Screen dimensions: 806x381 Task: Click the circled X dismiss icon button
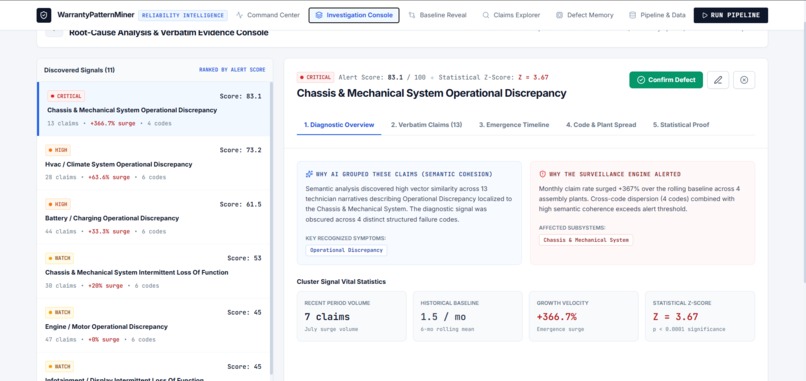(x=744, y=80)
